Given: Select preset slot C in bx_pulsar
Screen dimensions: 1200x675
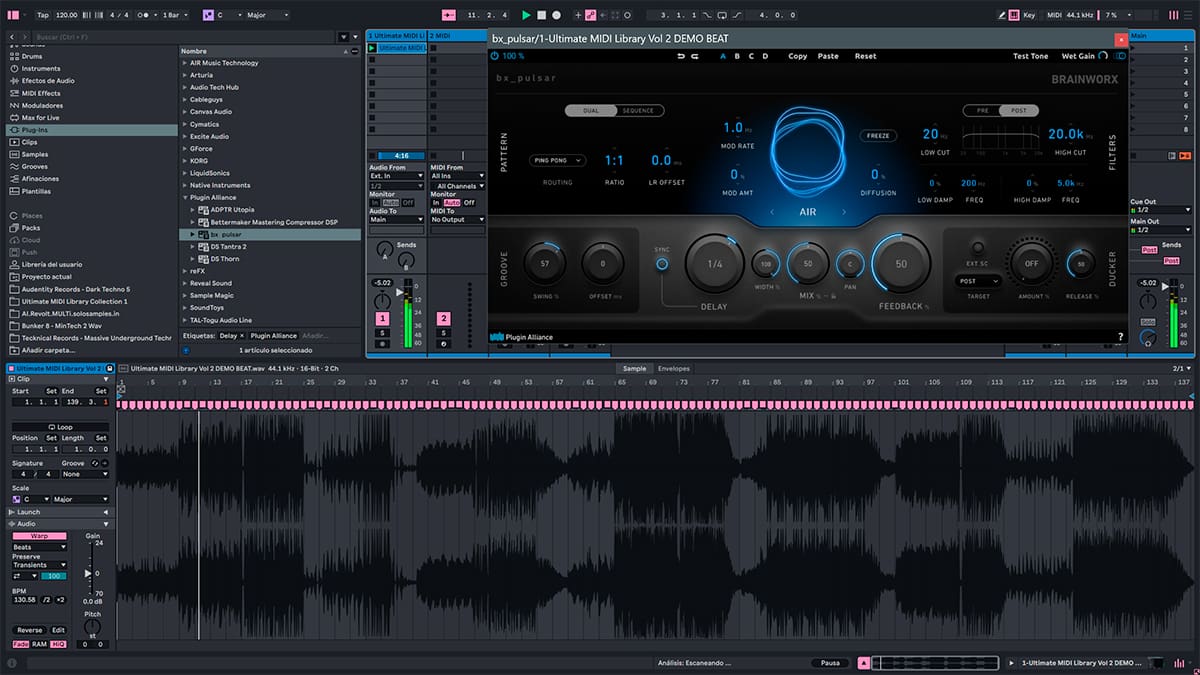Looking at the screenshot, I should coord(752,56).
